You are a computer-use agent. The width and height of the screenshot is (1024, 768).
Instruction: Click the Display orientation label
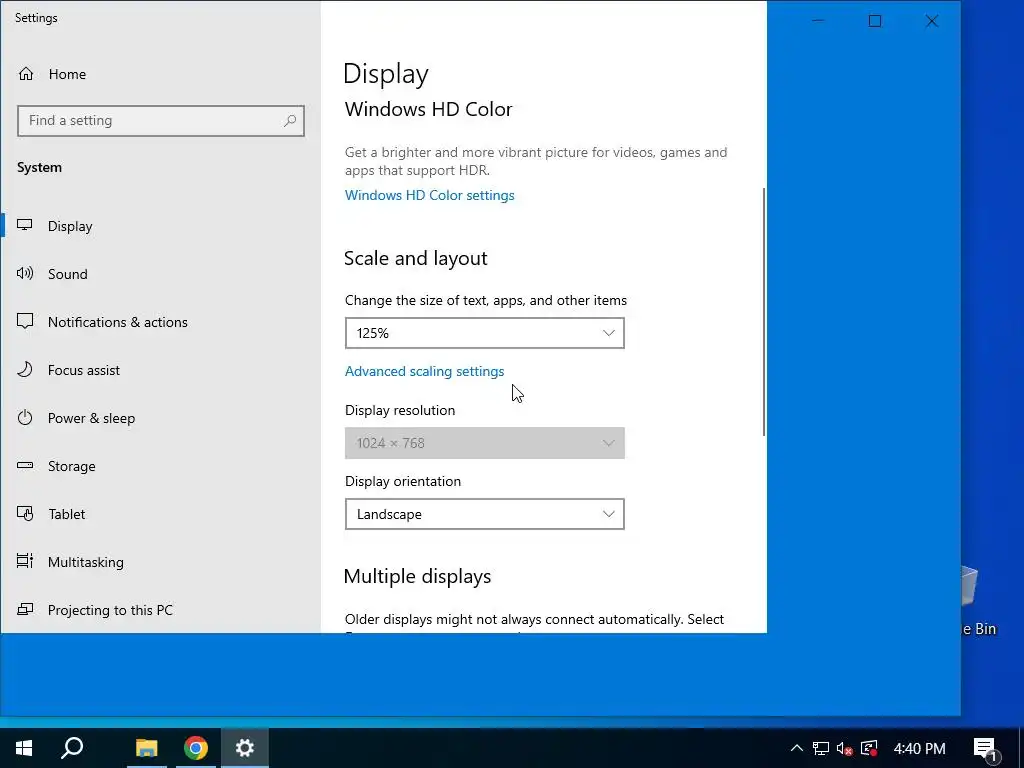point(403,481)
